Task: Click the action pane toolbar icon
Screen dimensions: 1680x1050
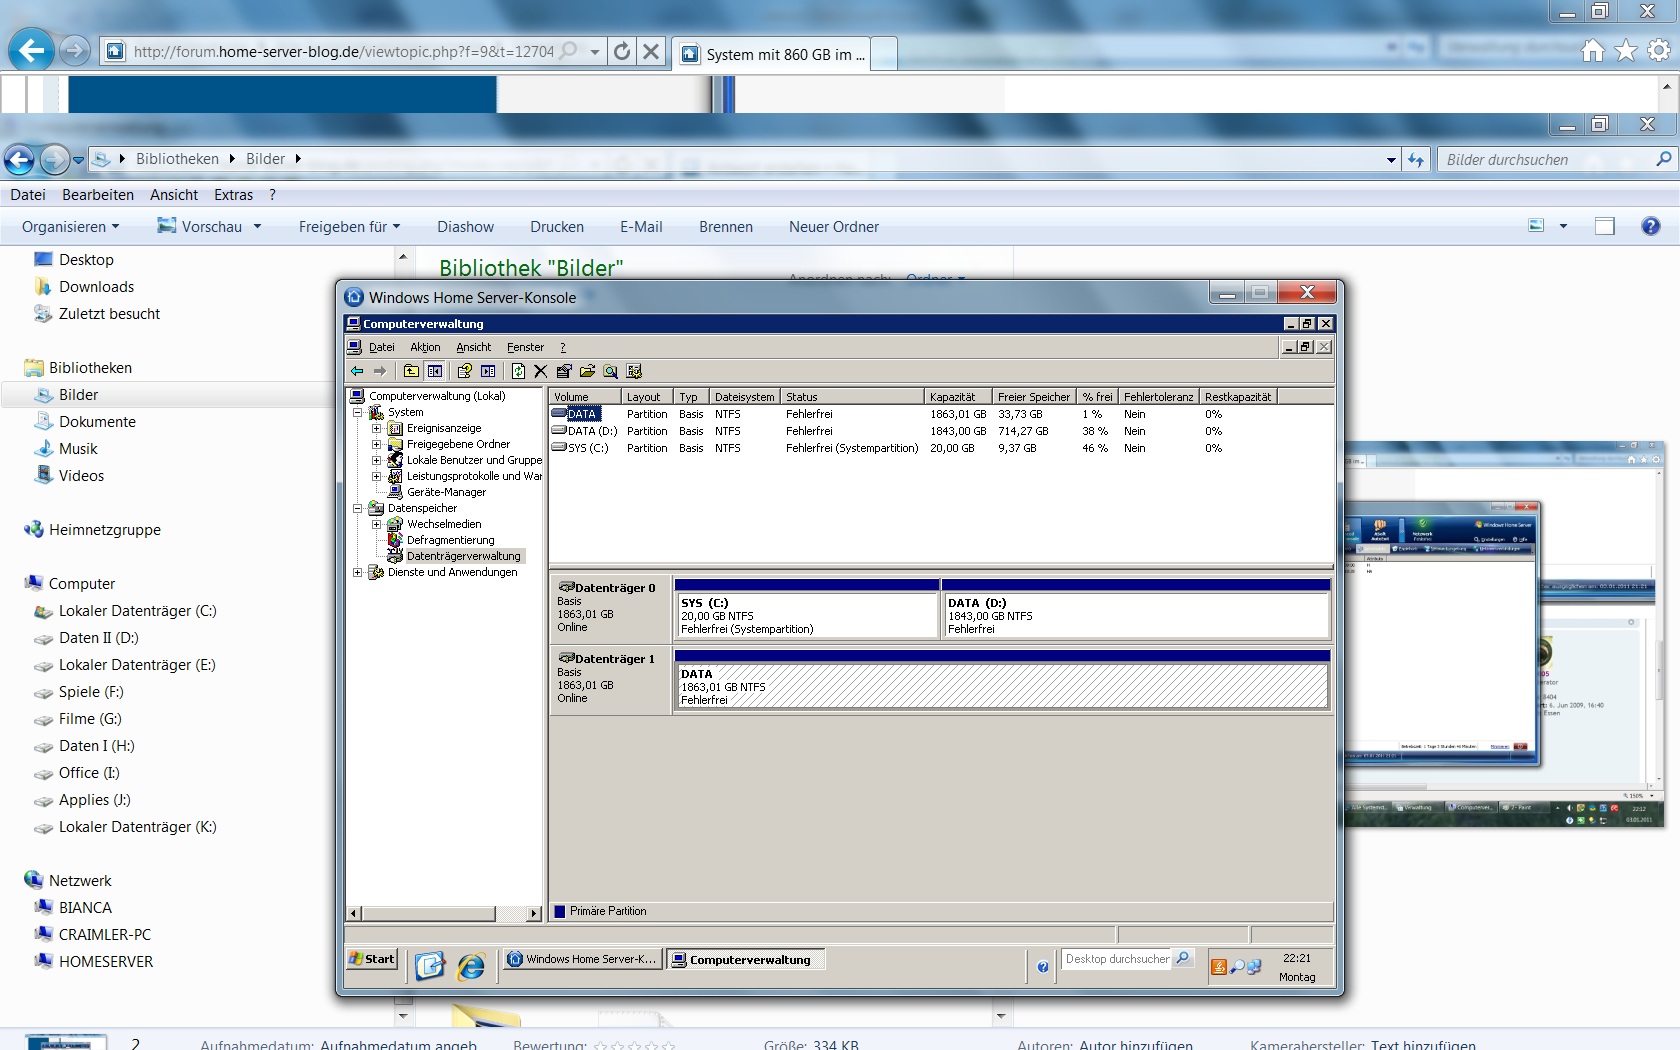Action: click(488, 371)
